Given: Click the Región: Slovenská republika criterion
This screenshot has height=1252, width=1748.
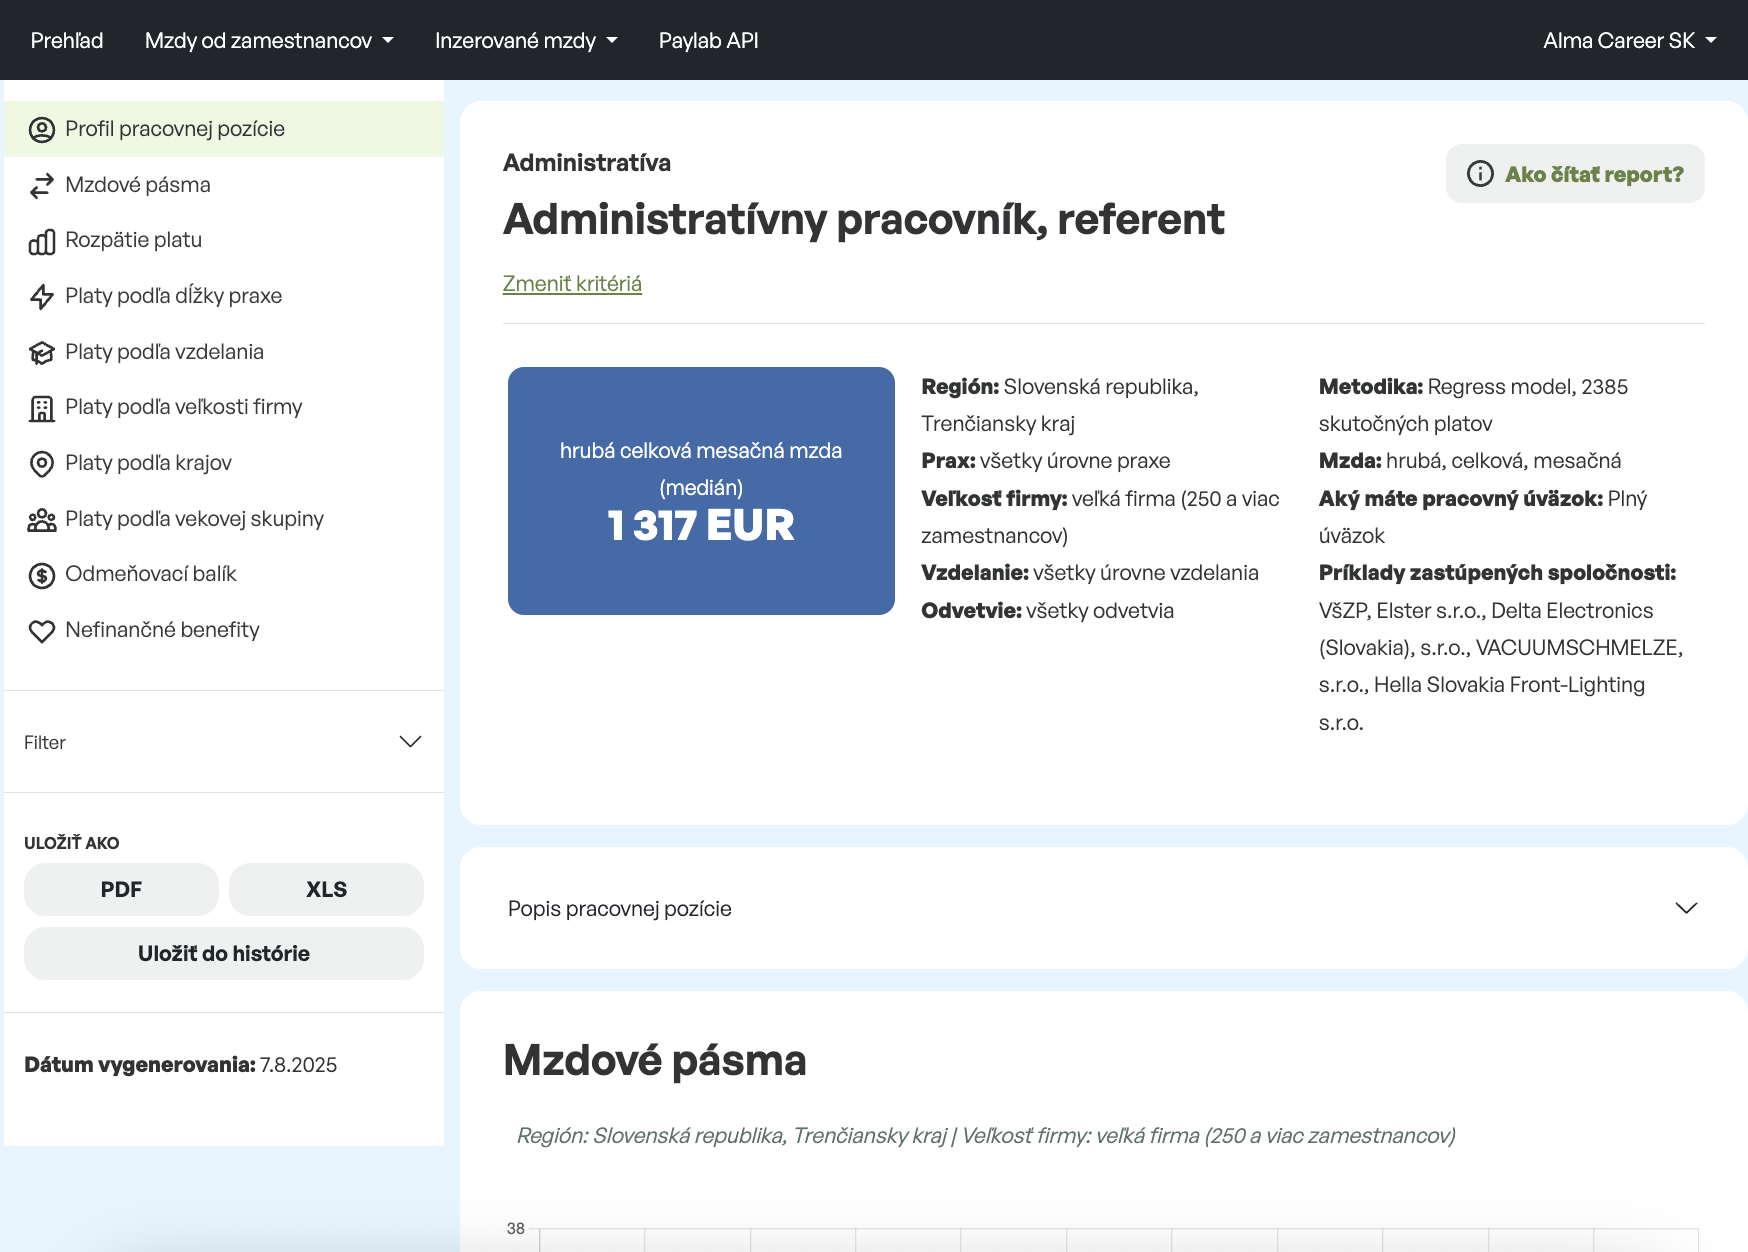Looking at the screenshot, I should tap(1060, 405).
